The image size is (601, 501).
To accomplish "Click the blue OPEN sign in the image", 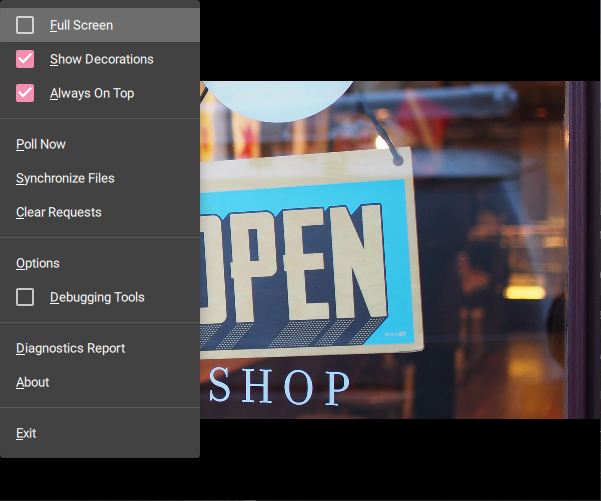I will point(300,260).
